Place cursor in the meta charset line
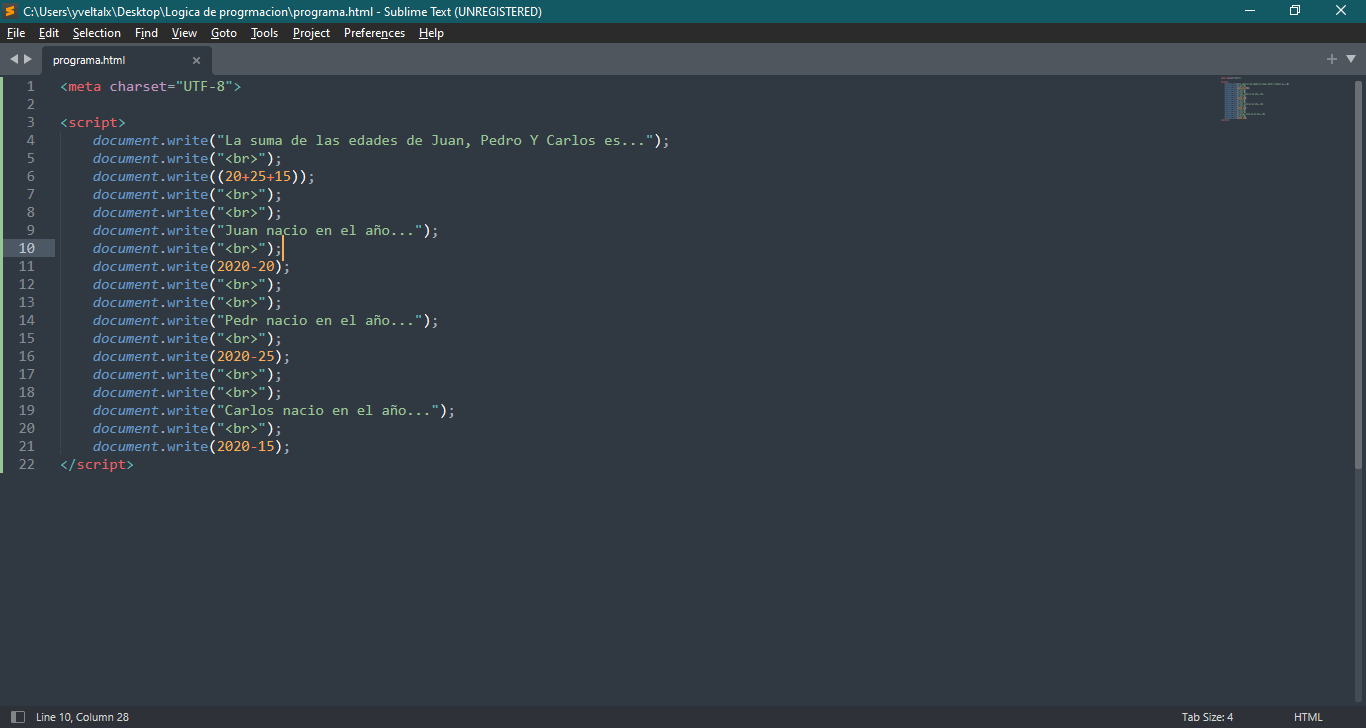The height and width of the screenshot is (728, 1366). tap(151, 86)
